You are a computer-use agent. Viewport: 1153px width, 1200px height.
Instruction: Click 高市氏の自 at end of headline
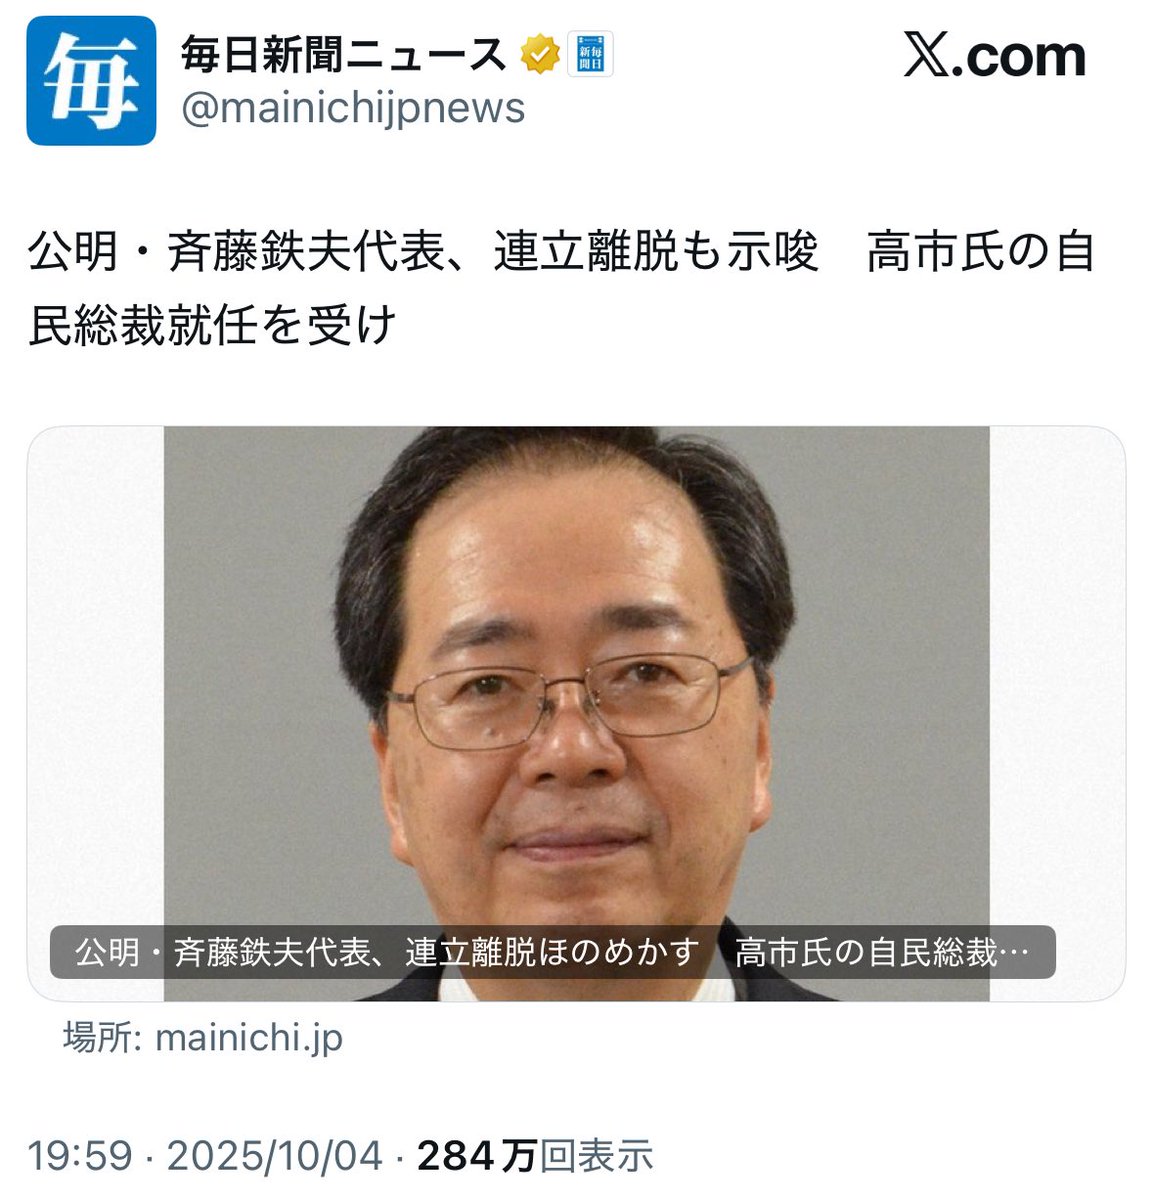tap(982, 253)
